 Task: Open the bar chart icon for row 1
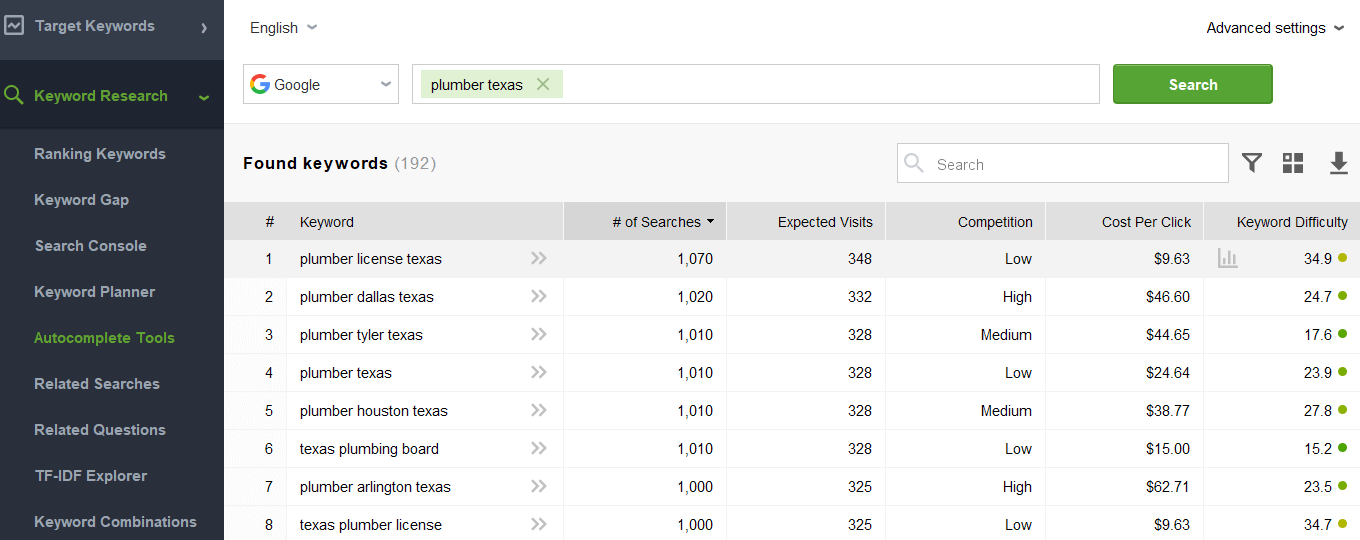pyautogui.click(x=1228, y=259)
